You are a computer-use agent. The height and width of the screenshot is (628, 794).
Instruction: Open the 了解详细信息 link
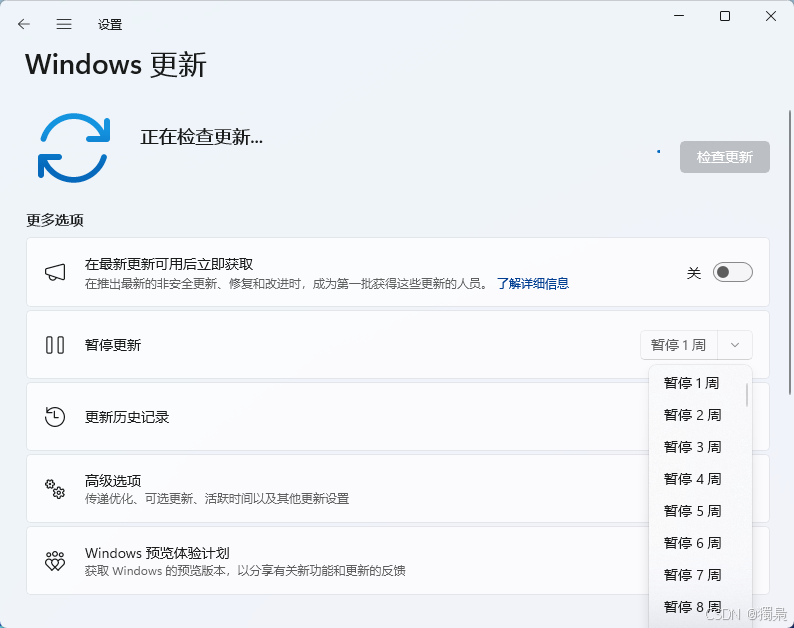533,284
